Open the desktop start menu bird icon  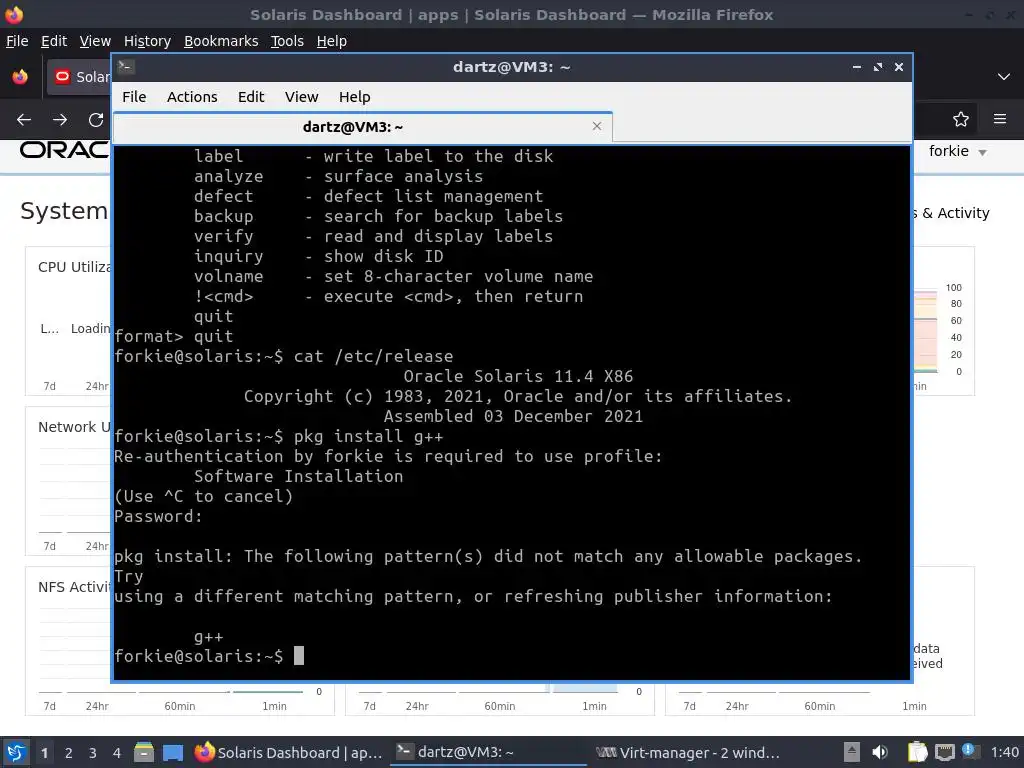[16, 752]
